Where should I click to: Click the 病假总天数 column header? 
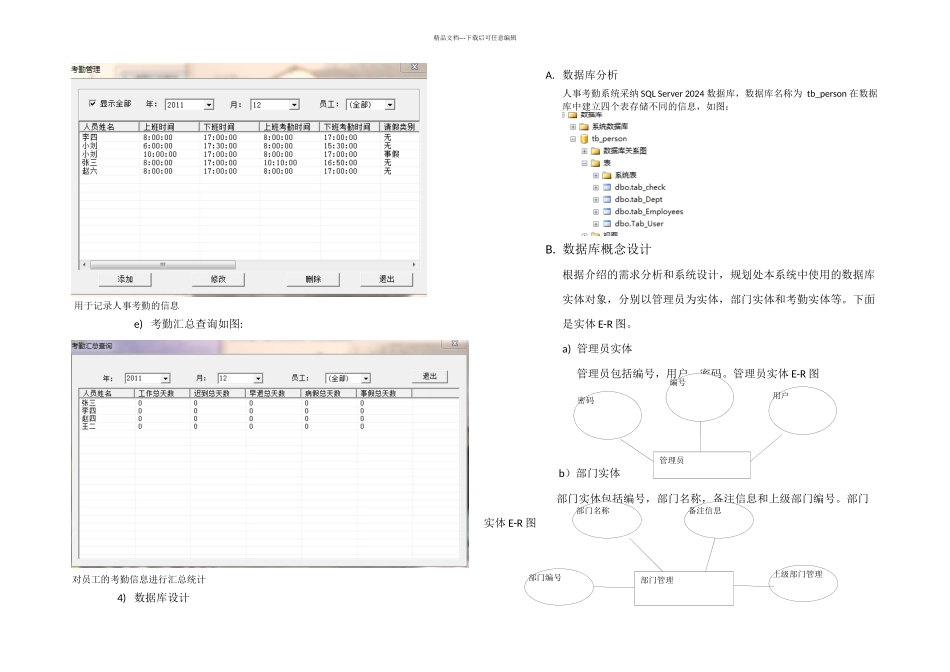click(330, 393)
